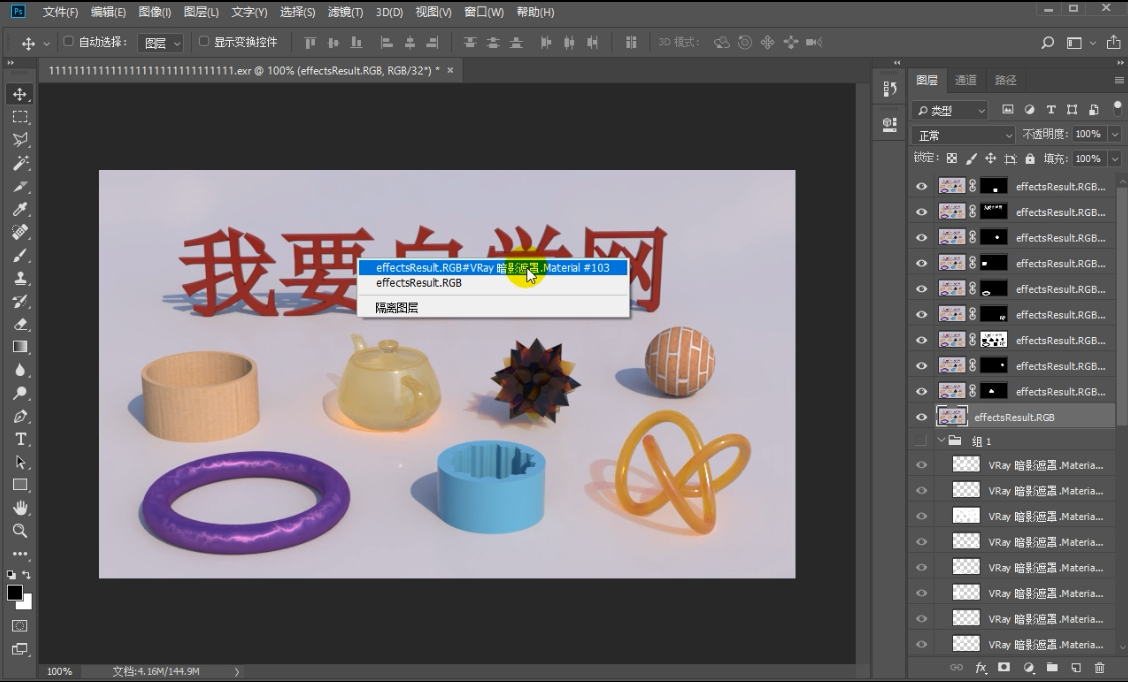Enable the 自动选择 checkbox

point(69,42)
